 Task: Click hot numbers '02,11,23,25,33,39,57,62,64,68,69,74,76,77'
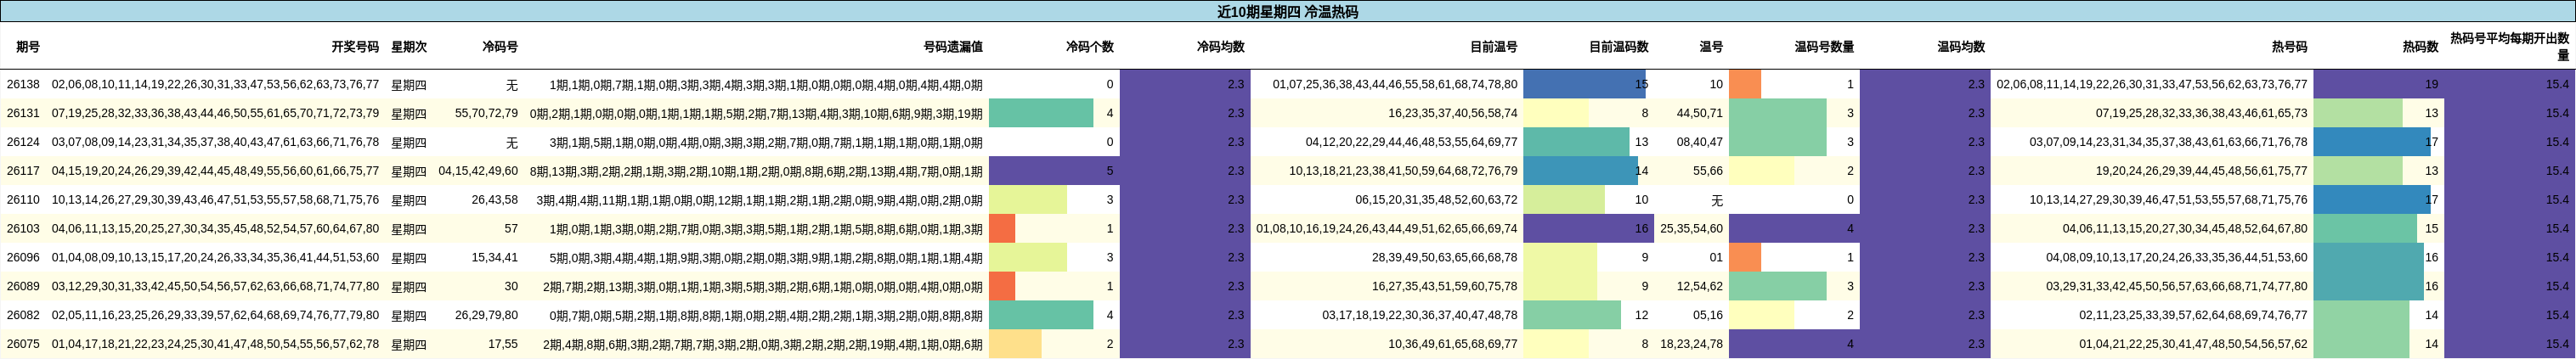coord(2193,315)
